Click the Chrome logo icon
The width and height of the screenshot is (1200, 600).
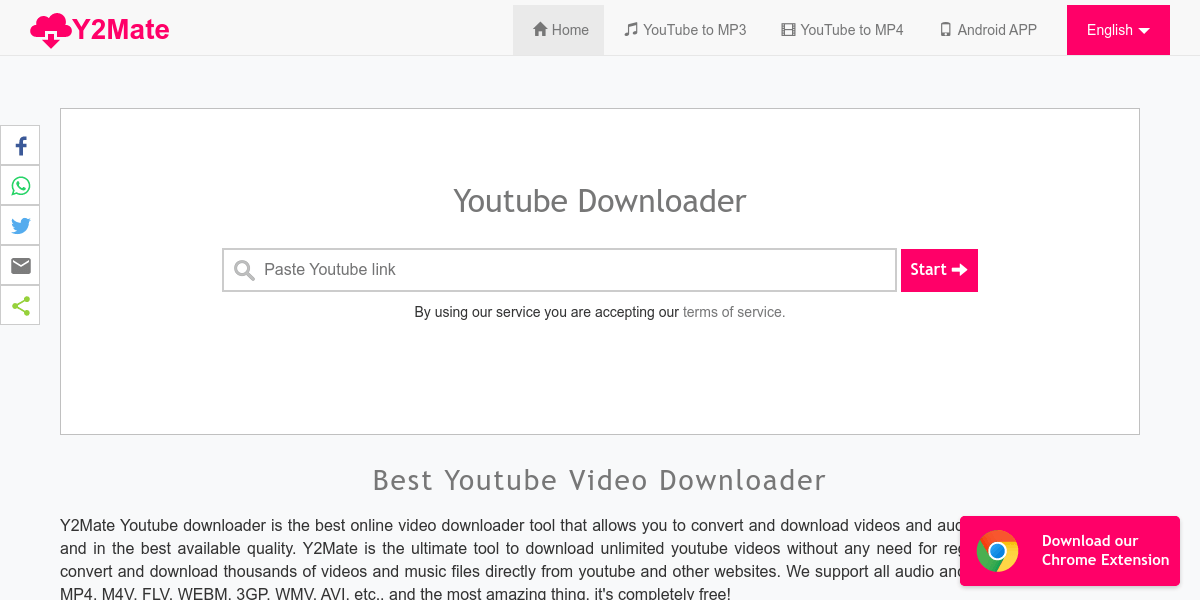pyautogui.click(x=997, y=550)
